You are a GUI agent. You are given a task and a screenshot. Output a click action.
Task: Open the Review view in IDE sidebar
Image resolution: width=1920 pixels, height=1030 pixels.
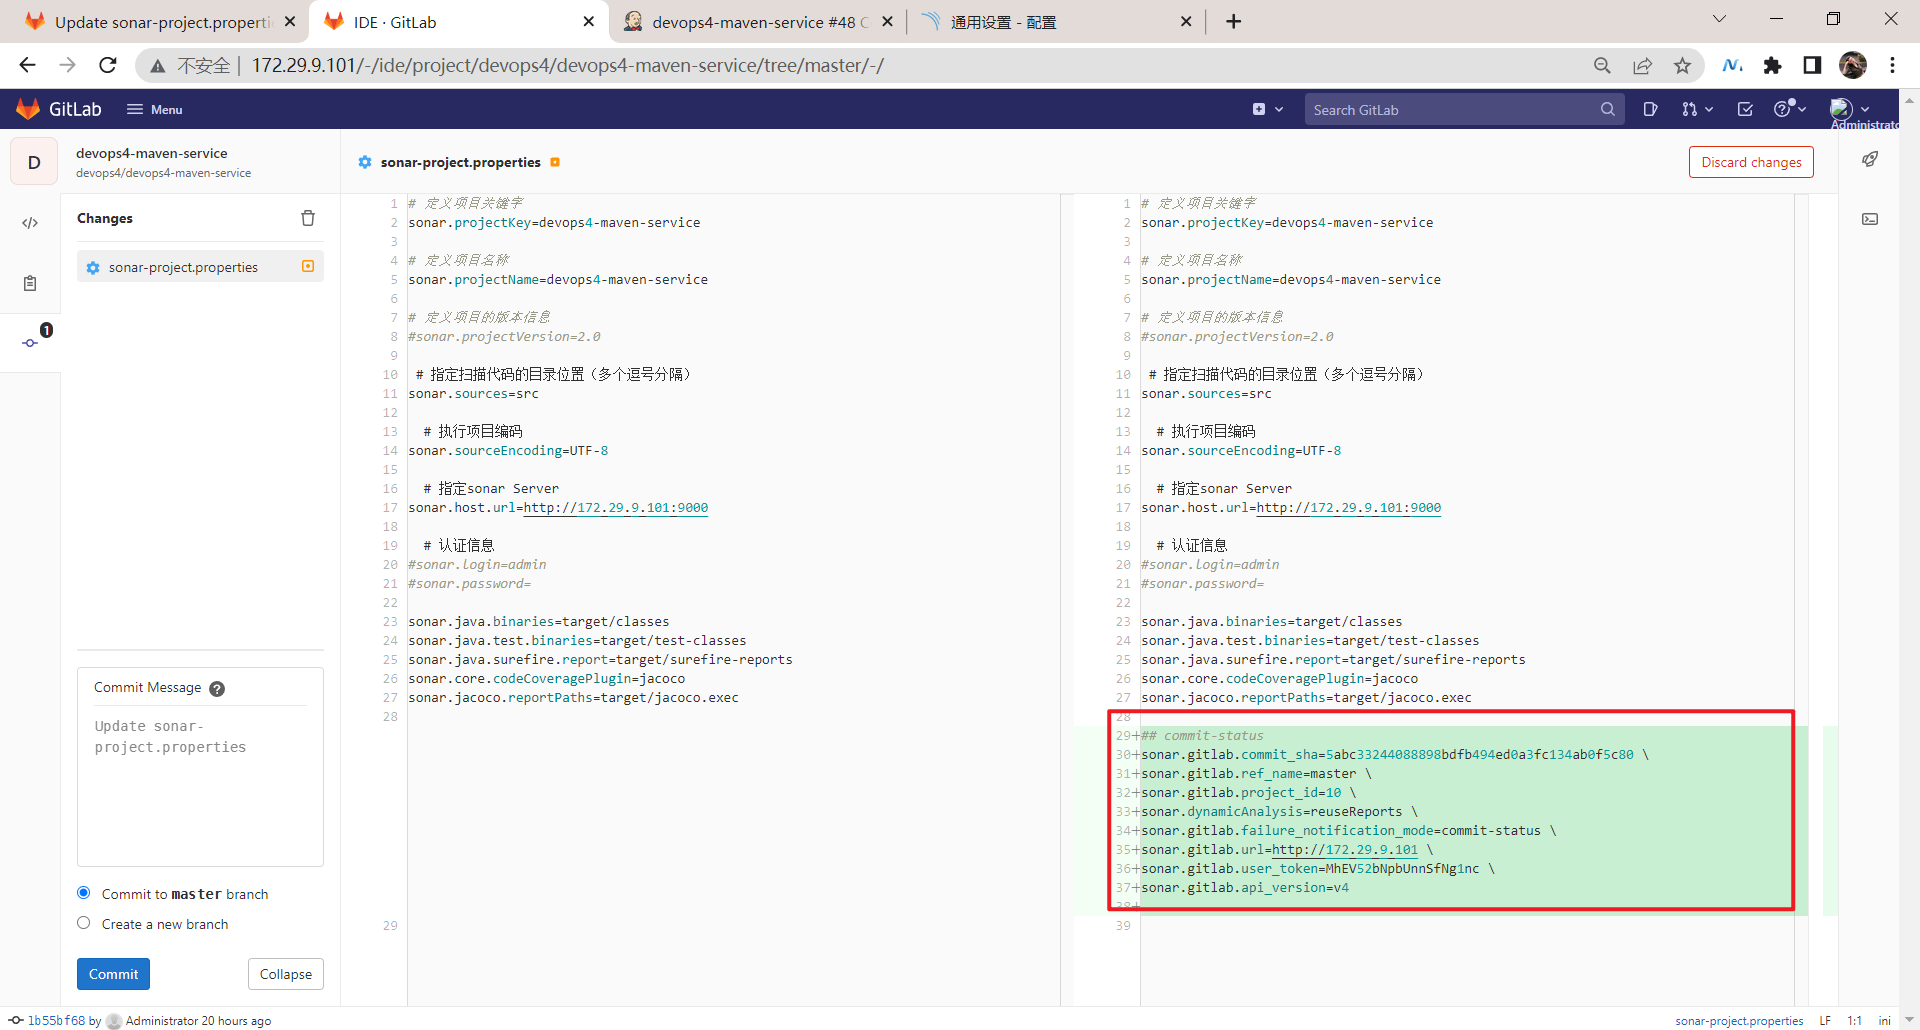coord(30,283)
